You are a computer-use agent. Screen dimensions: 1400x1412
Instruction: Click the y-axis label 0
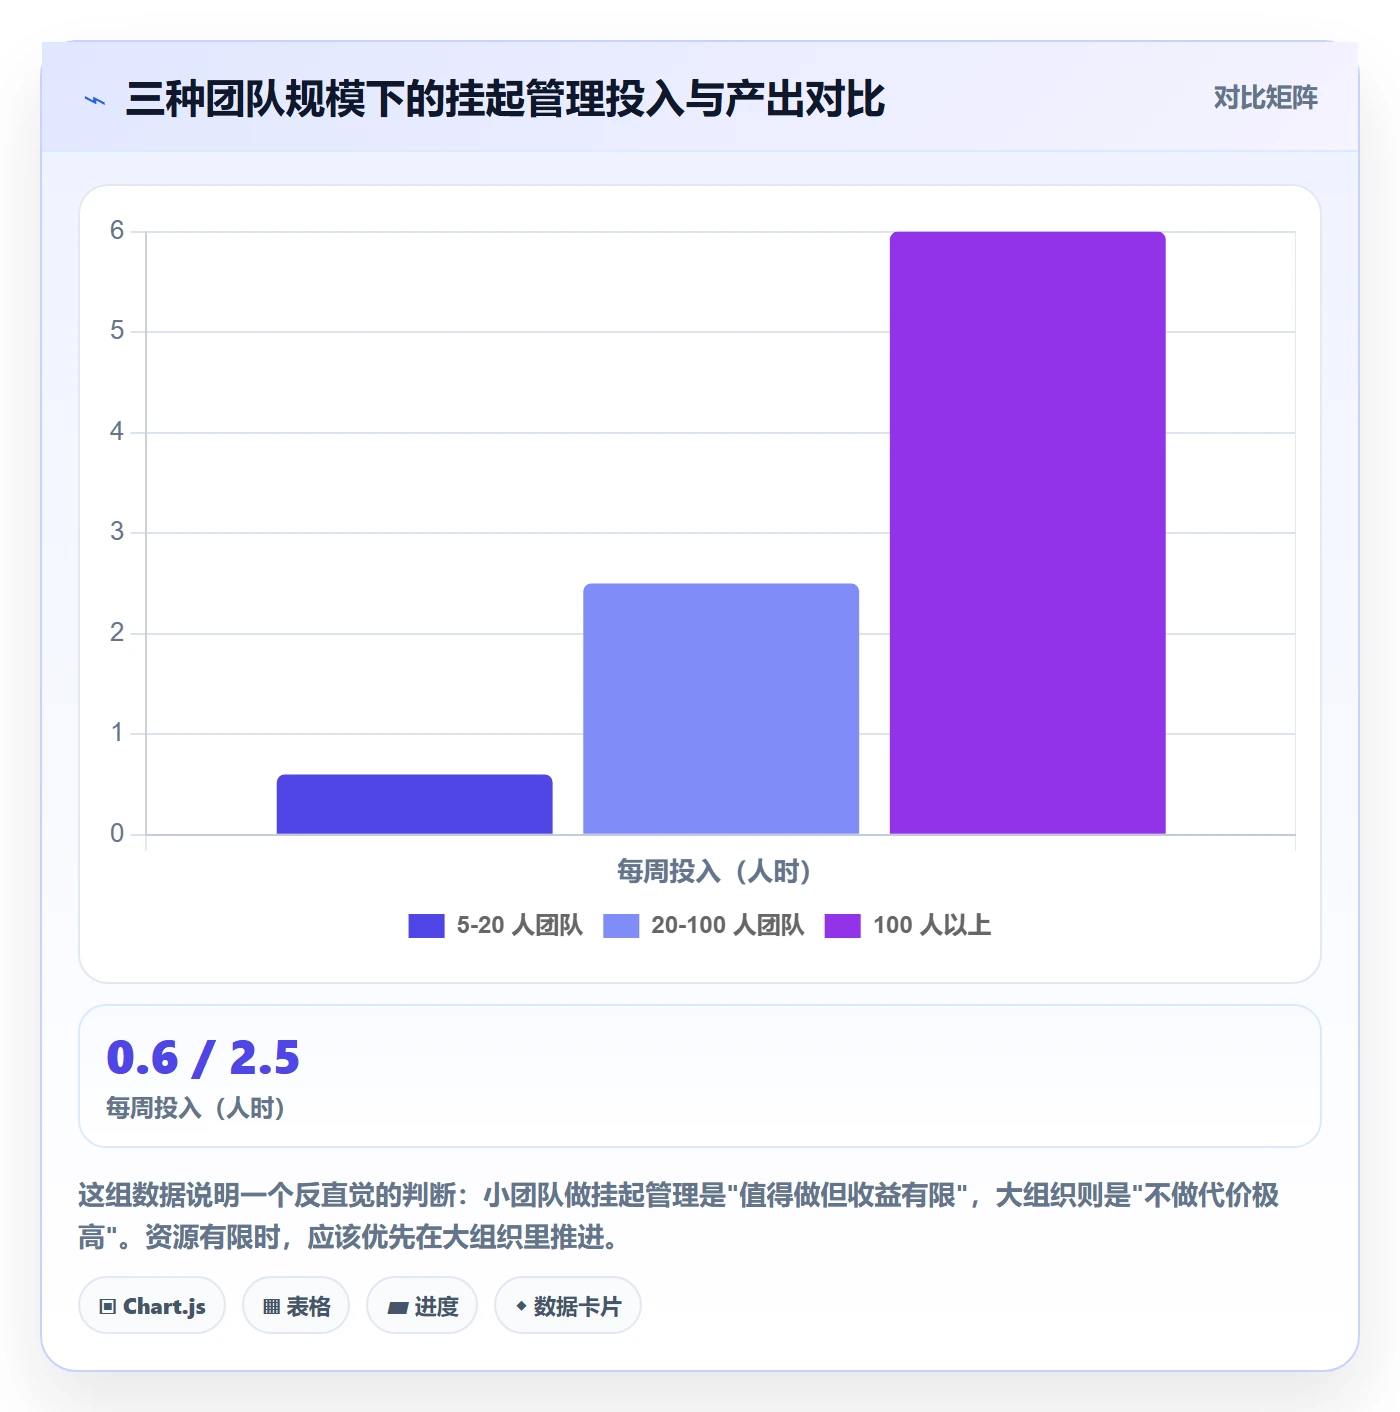117,834
